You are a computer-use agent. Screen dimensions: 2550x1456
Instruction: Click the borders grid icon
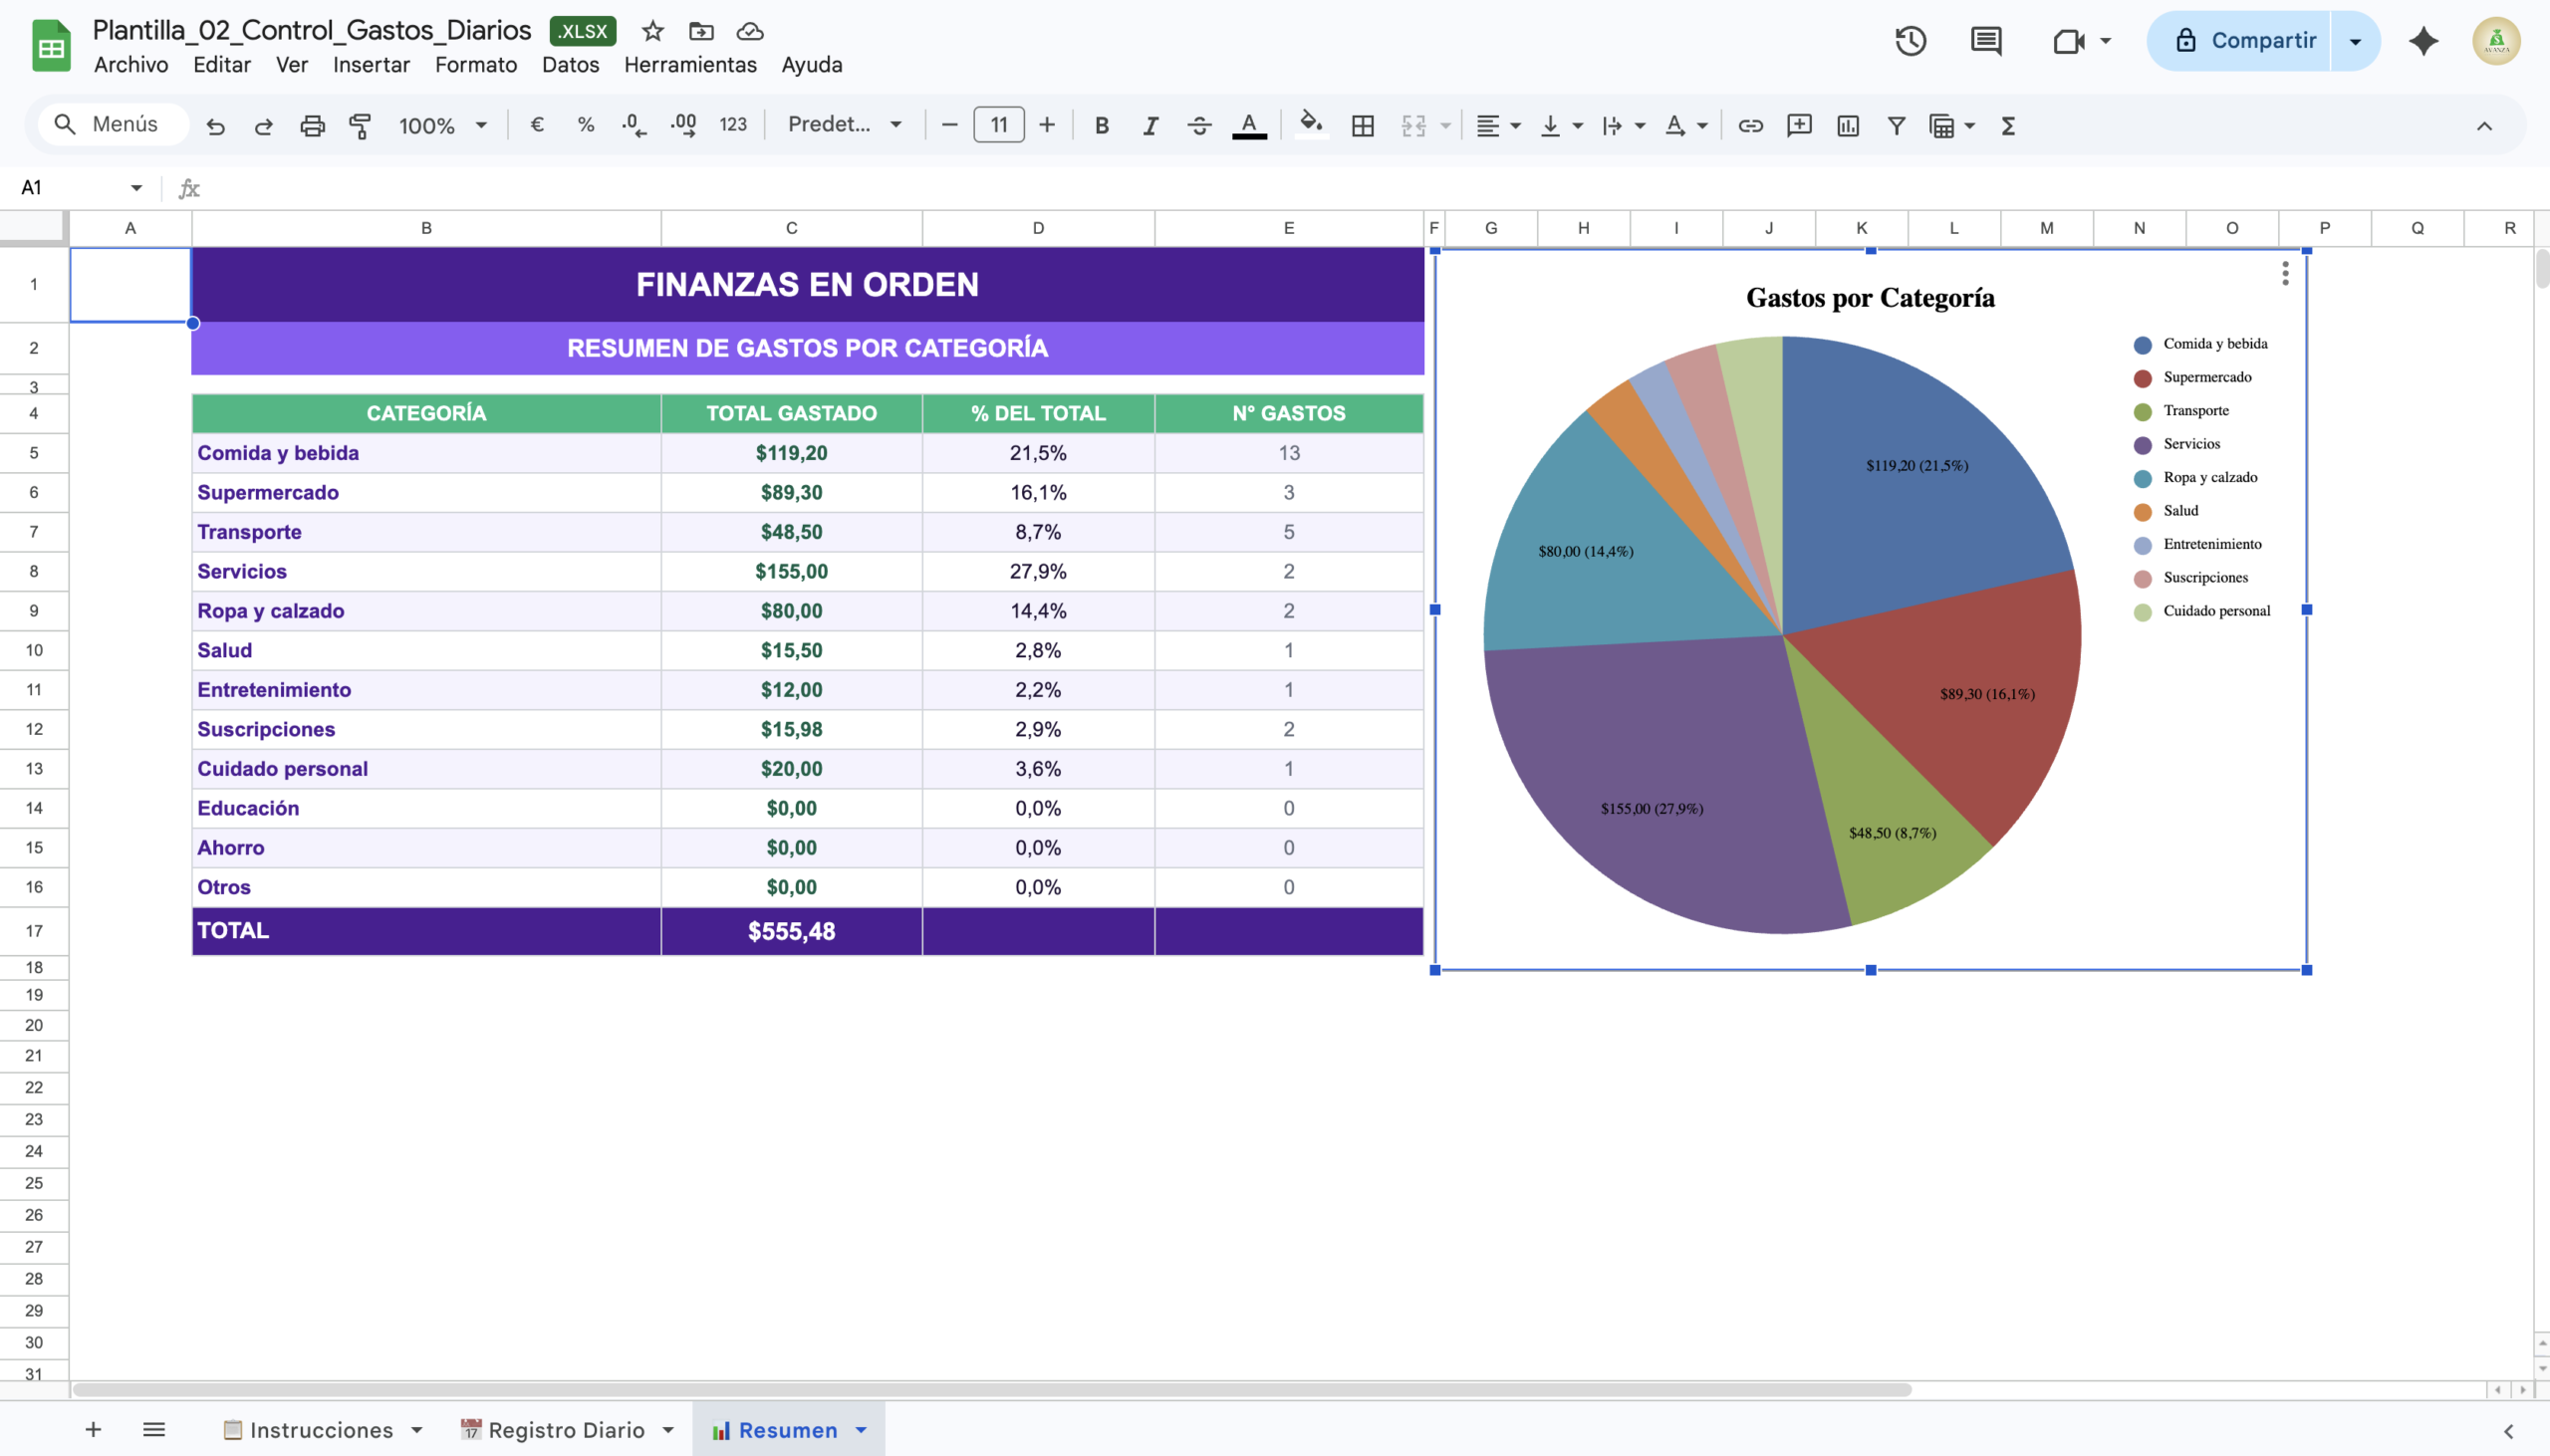point(1362,126)
